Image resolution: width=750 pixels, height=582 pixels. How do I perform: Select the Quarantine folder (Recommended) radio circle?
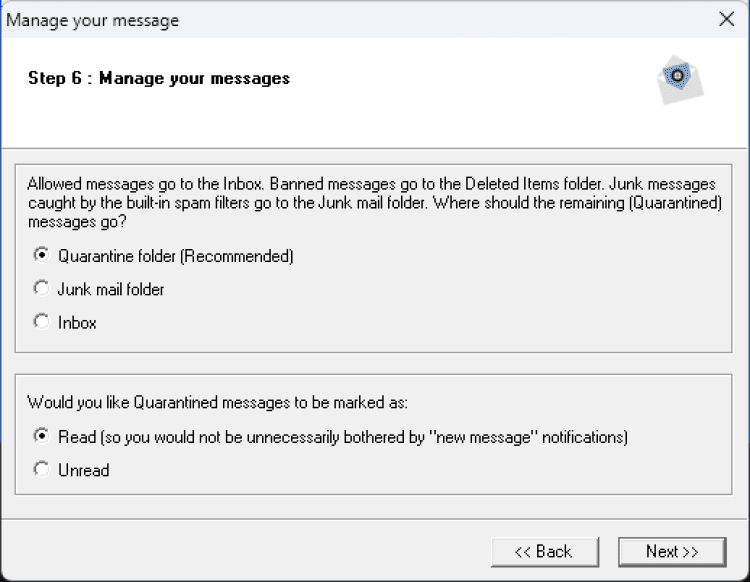[41, 255]
